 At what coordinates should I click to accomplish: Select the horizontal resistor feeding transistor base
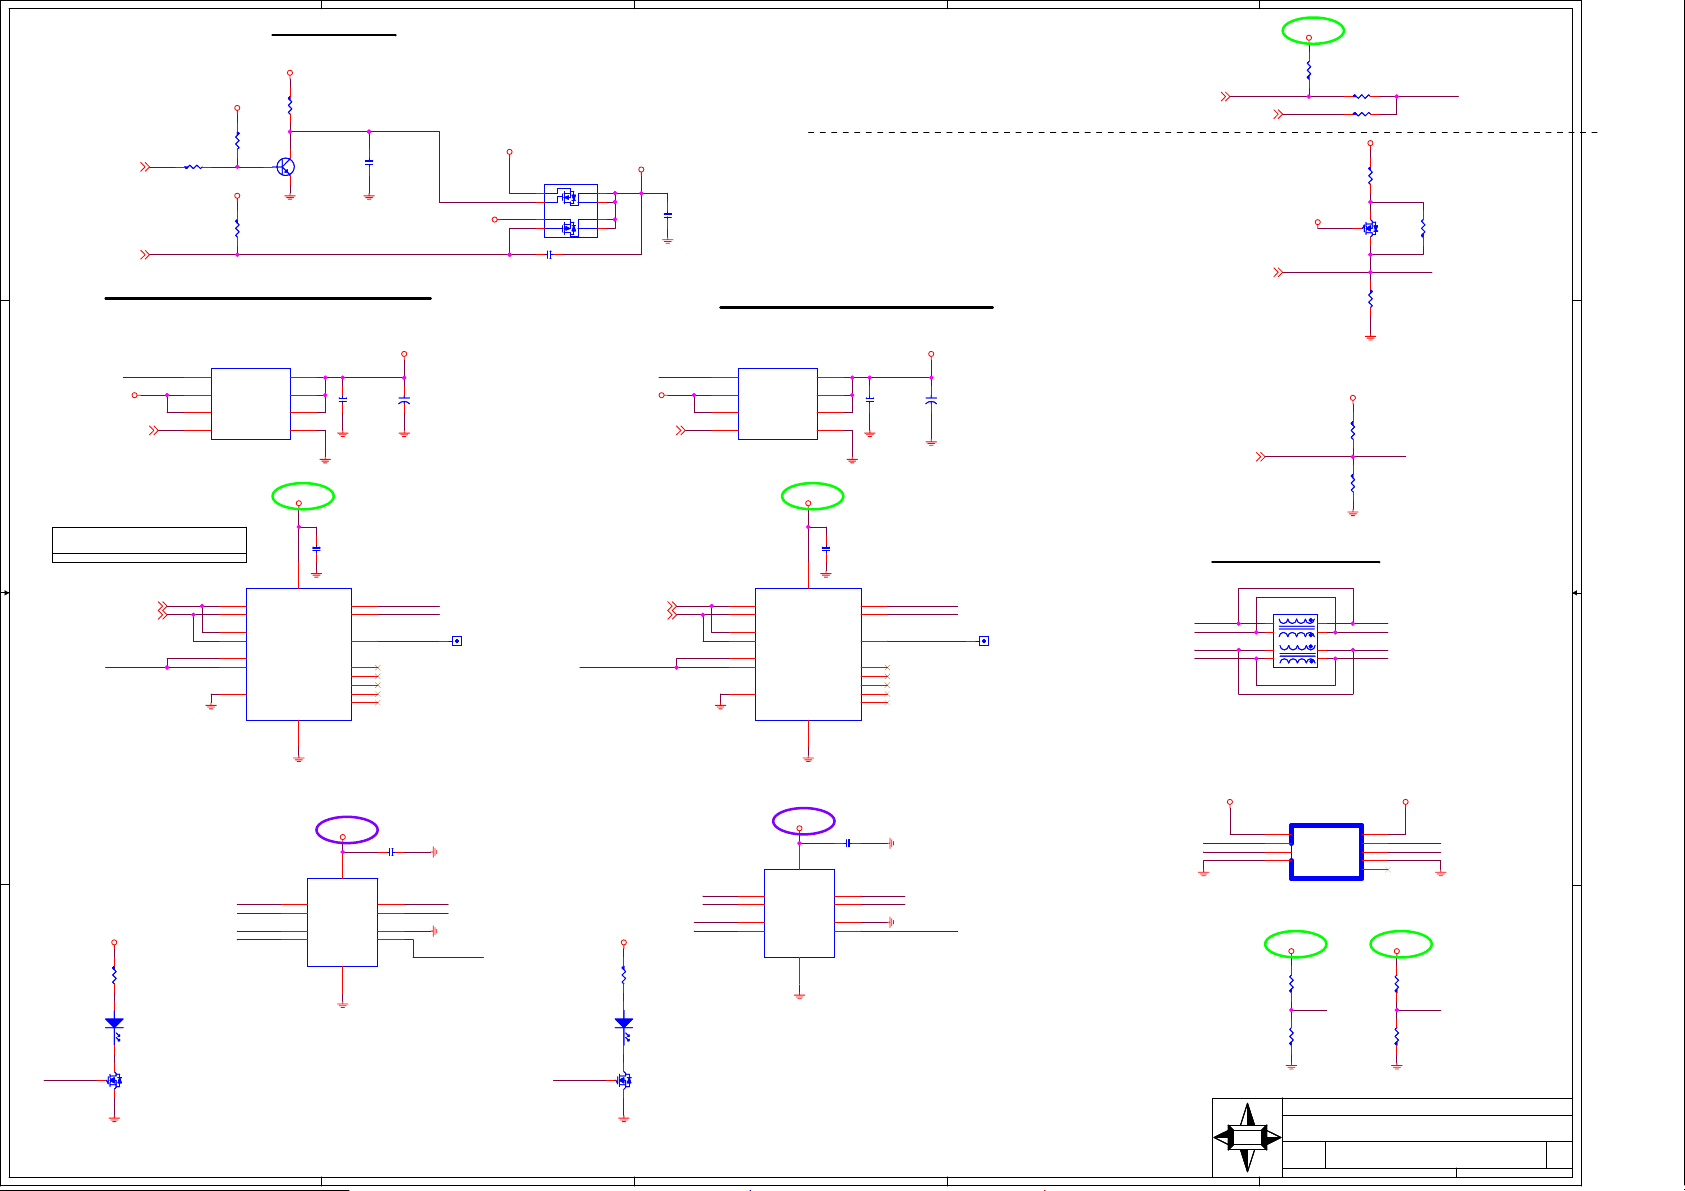[x=193, y=167]
